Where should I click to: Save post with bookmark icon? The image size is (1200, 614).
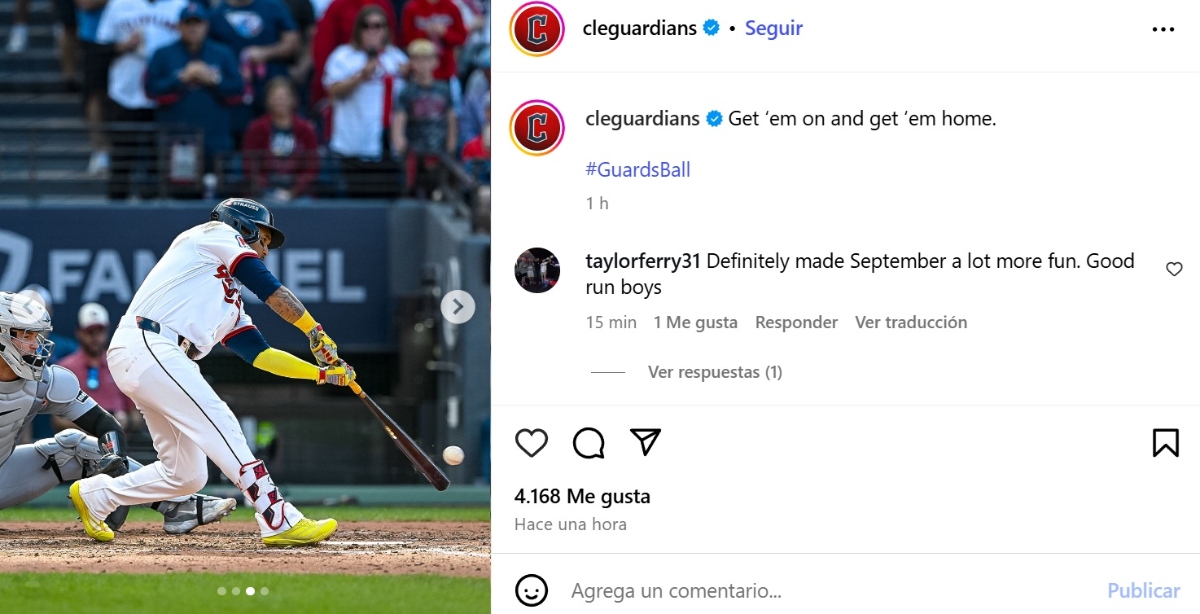point(1166,442)
